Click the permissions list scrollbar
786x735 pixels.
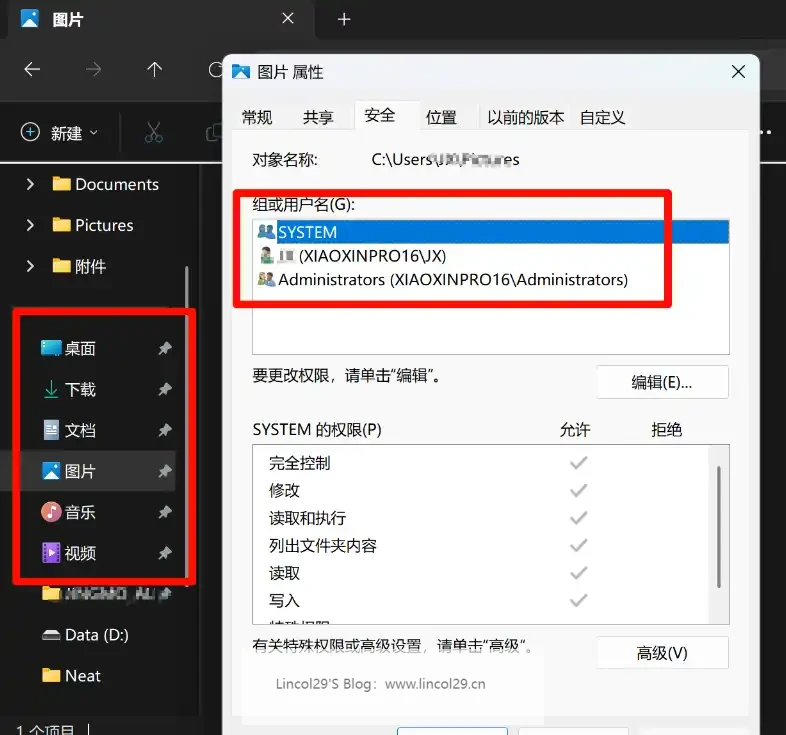[718, 530]
